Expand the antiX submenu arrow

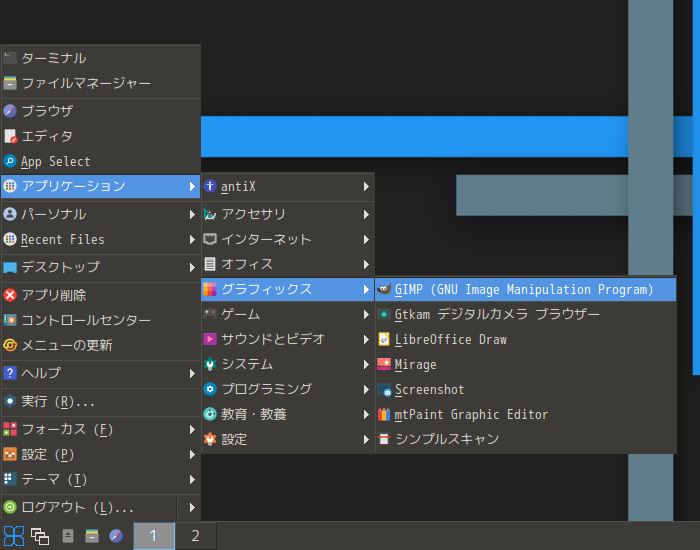366,187
